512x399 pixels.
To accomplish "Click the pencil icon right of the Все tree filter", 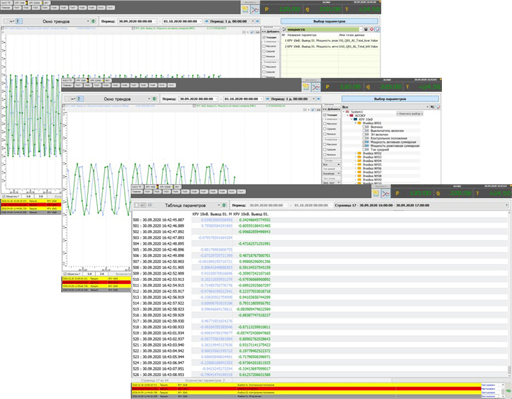I will click(438, 107).
